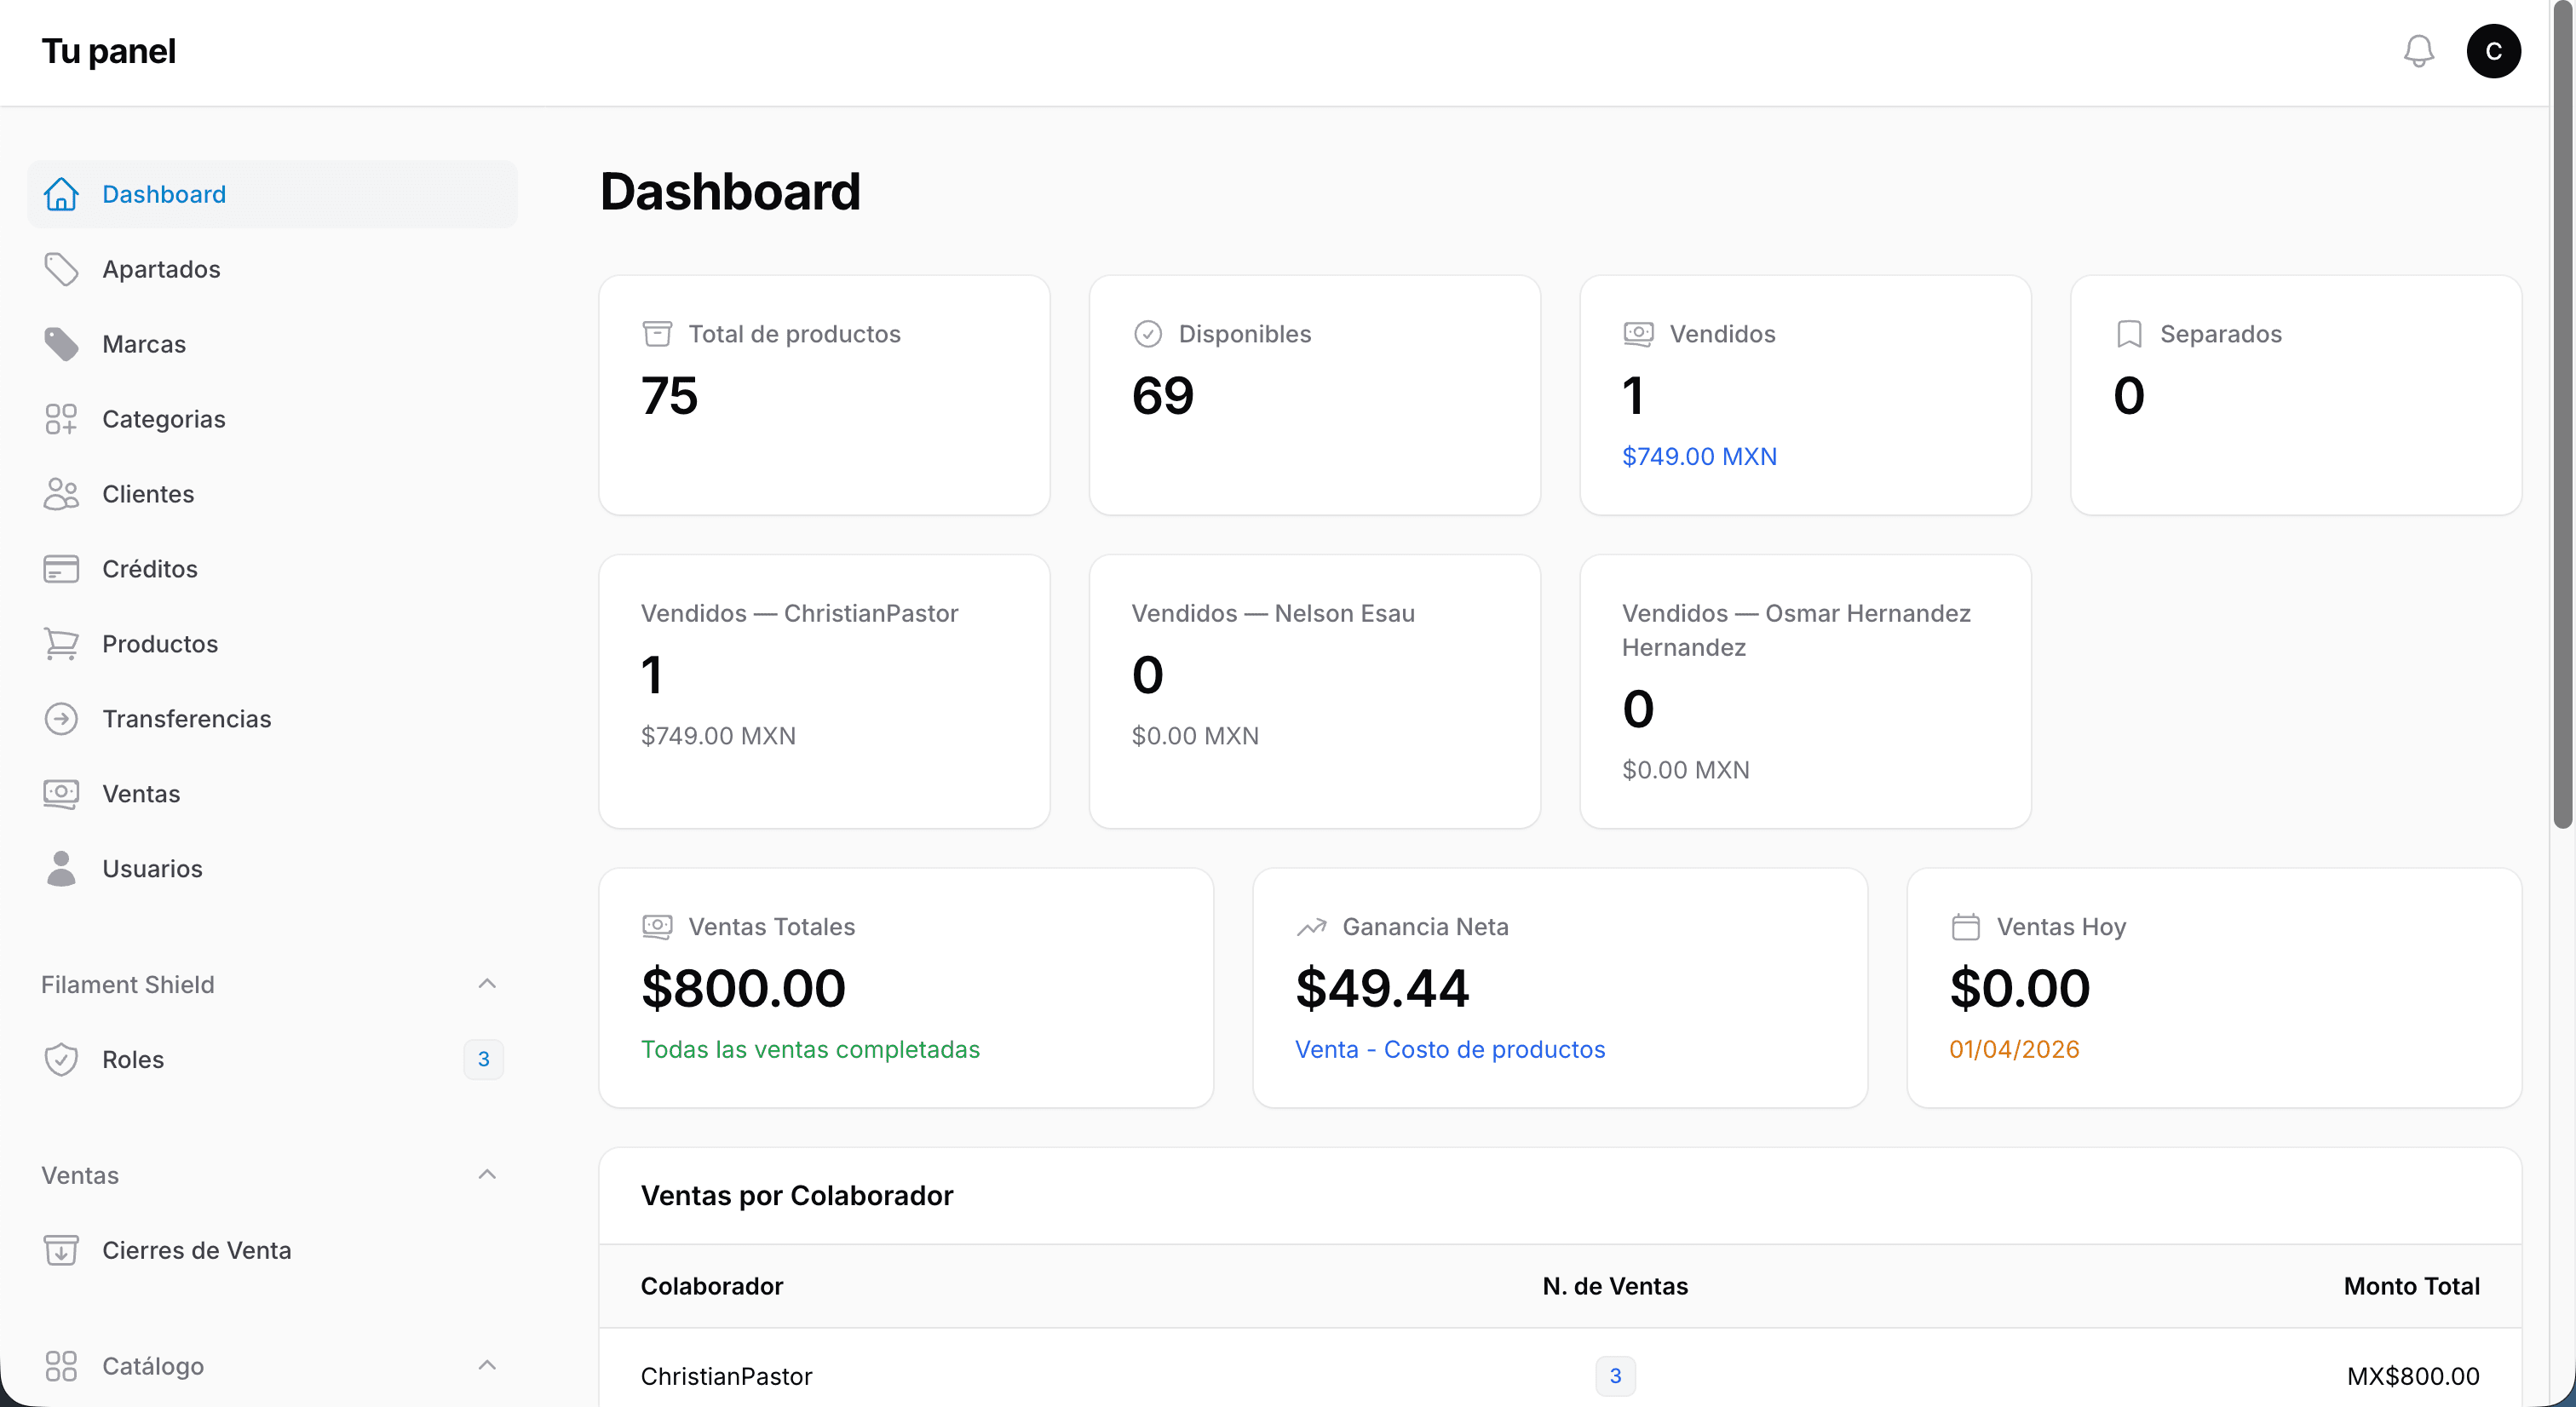Image resolution: width=2576 pixels, height=1407 pixels.
Task: Open the user avatar menu
Action: coord(2493,51)
